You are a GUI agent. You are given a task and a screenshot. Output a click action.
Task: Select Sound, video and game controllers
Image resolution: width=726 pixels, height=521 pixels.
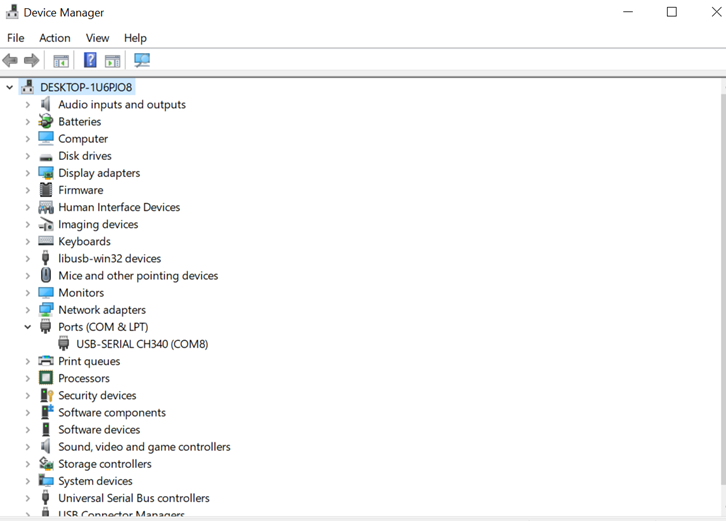144,447
